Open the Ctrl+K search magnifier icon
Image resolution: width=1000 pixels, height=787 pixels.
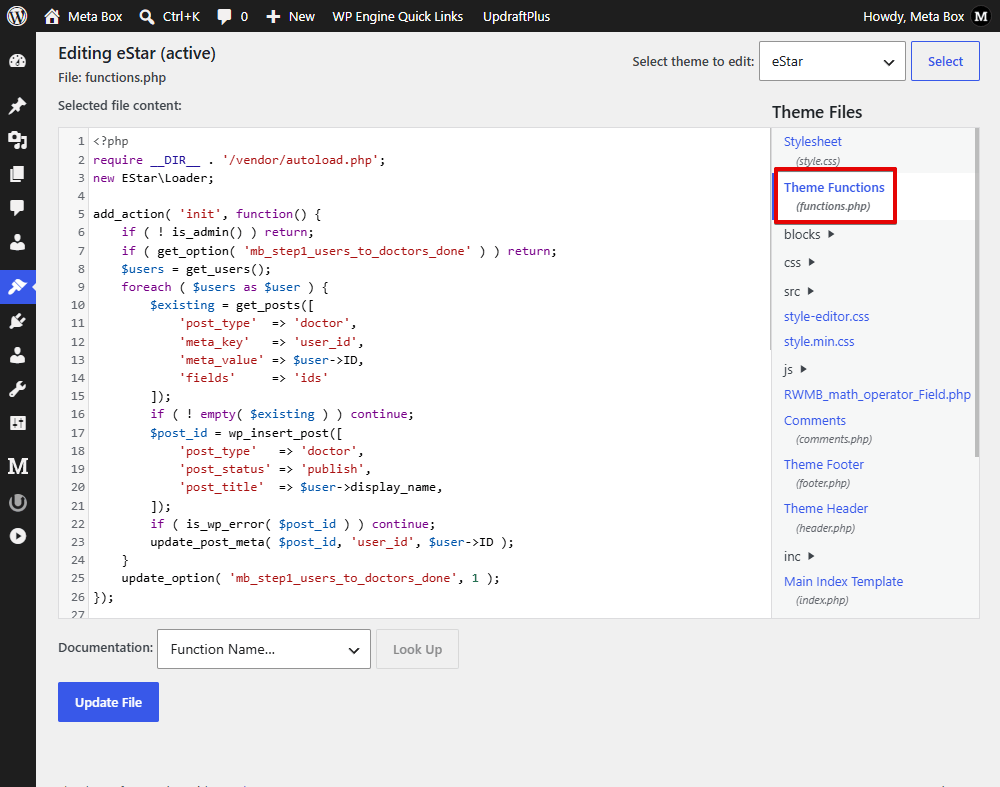click(147, 17)
